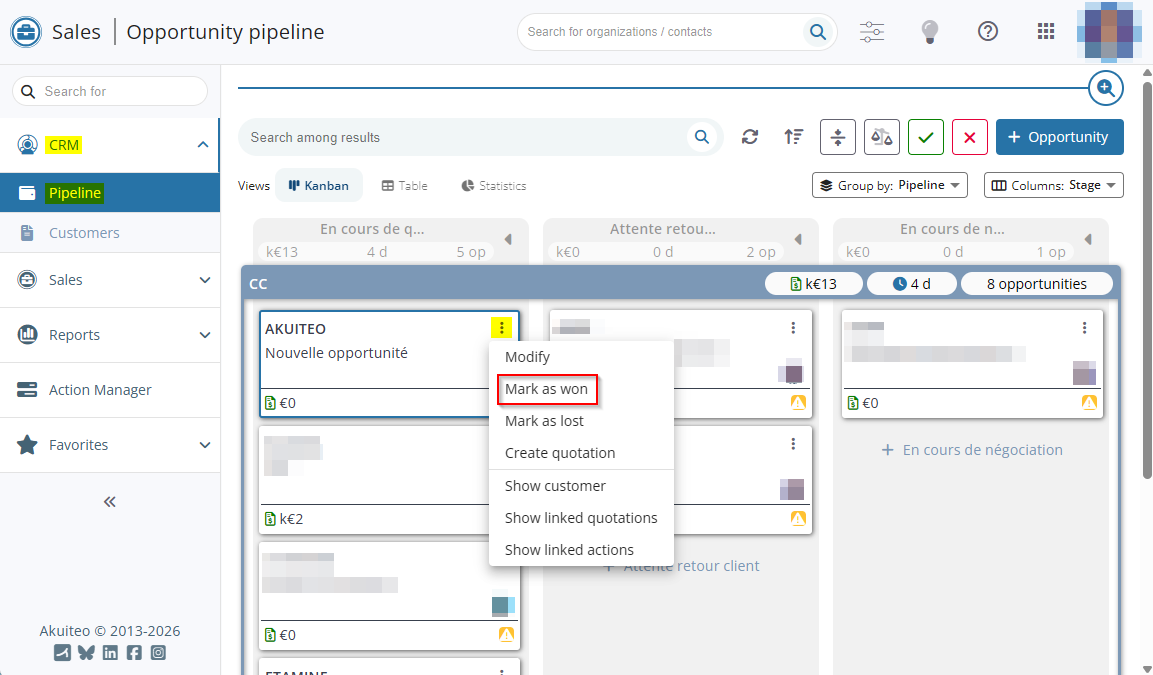Open the Columns: Stage dropdown

coord(1053,185)
